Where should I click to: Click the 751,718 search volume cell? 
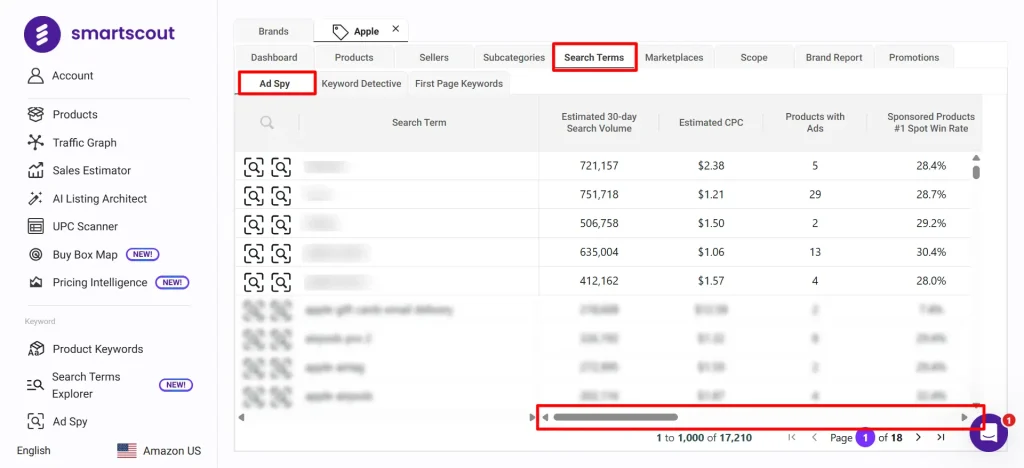tap(599, 195)
